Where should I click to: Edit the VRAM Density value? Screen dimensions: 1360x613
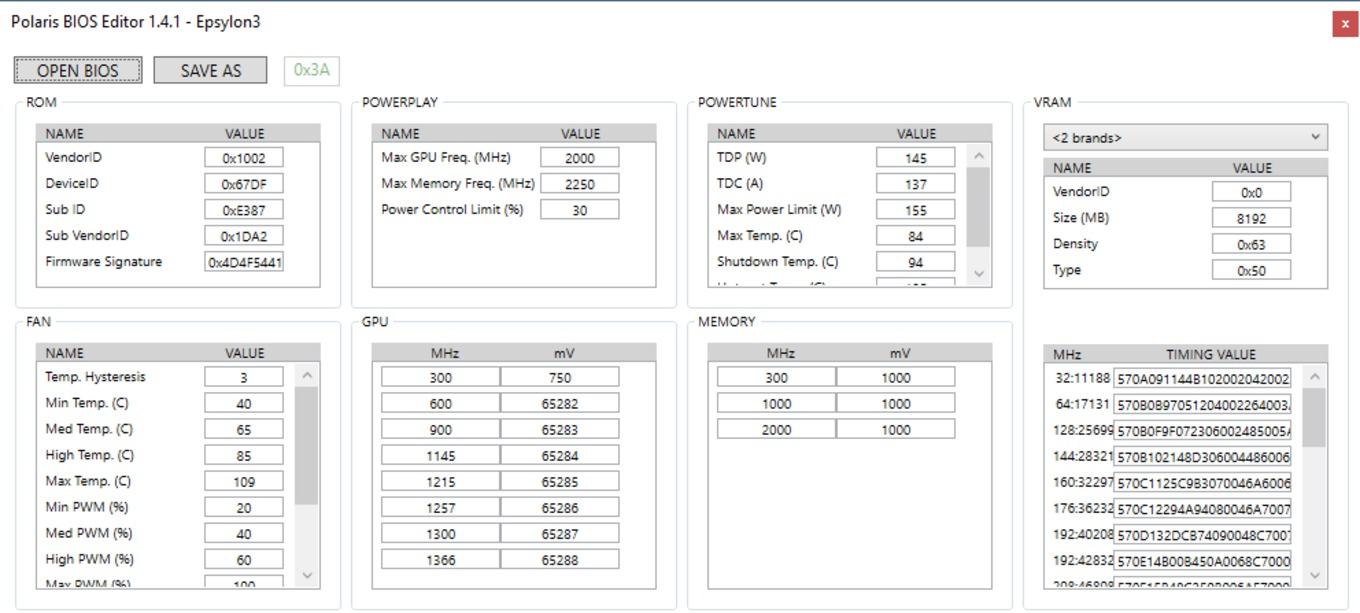[x=1252, y=244]
